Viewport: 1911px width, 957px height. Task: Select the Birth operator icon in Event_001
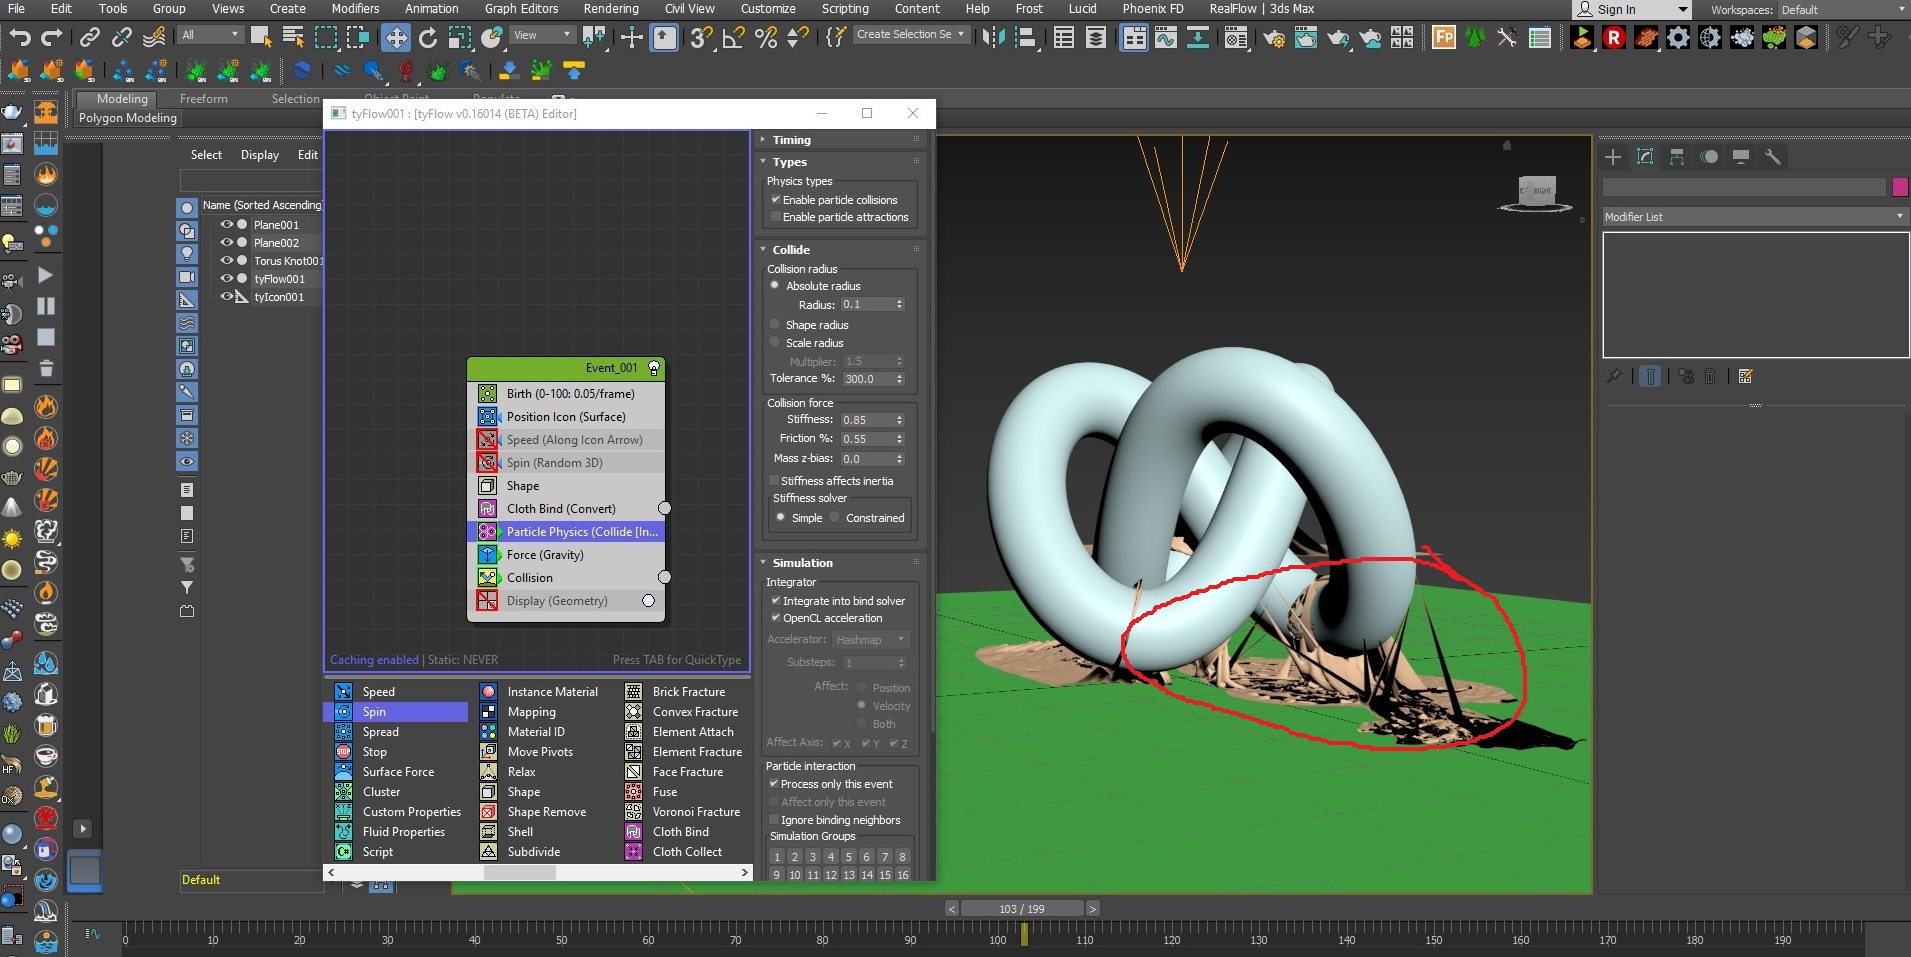tap(487, 394)
